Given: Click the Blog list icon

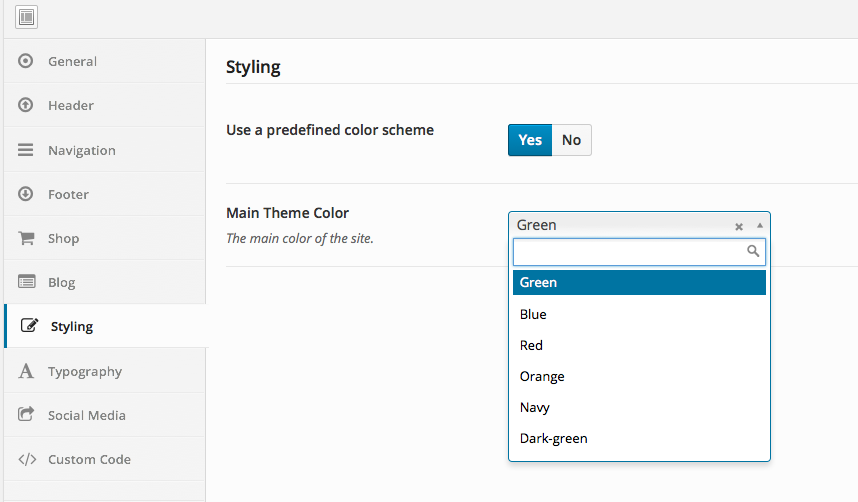Looking at the screenshot, I should tap(27, 282).
